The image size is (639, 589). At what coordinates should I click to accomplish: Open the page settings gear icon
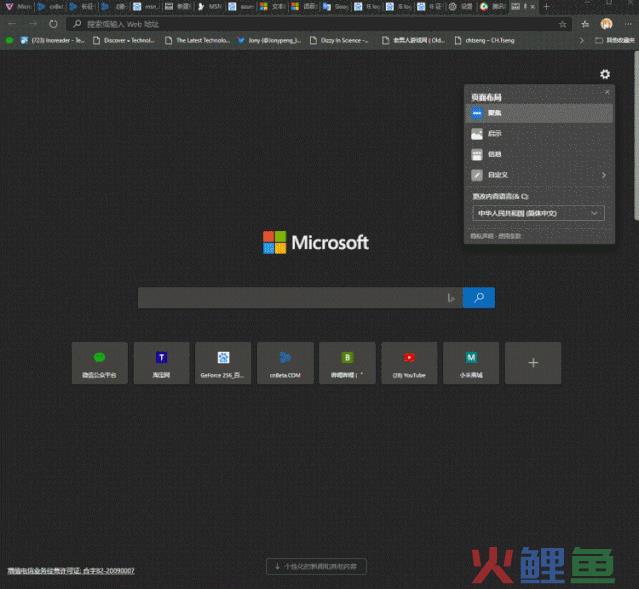pyautogui.click(x=604, y=74)
